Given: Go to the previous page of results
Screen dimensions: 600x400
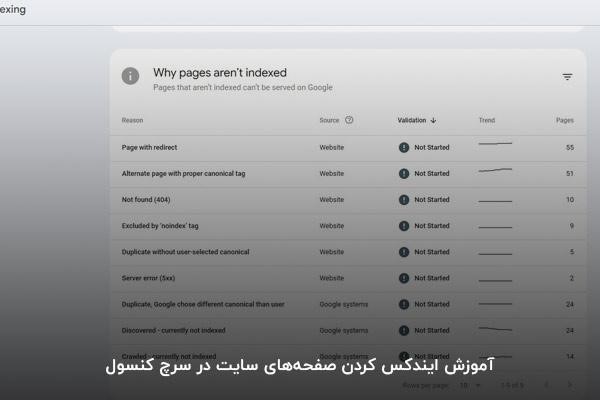Looking at the screenshot, I should (546, 385).
